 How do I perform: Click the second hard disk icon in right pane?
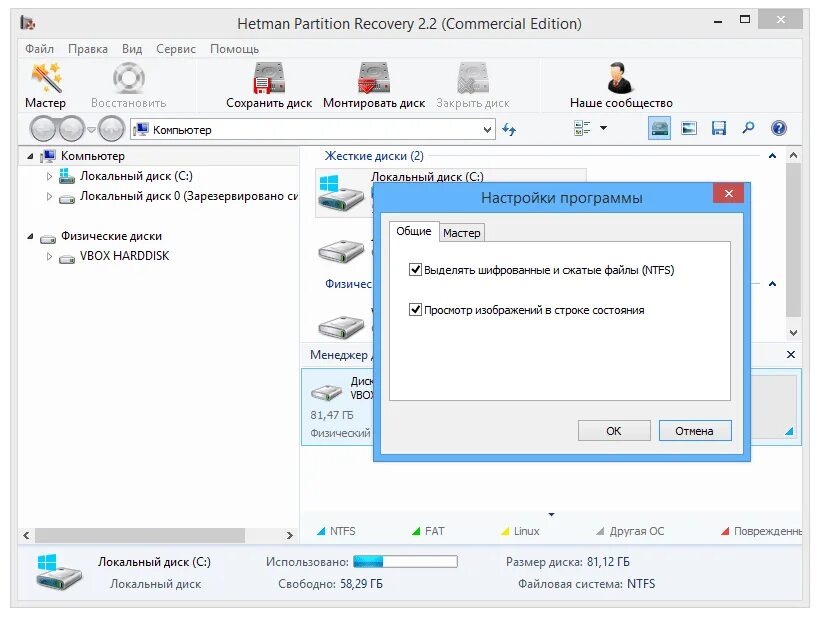pyautogui.click(x=341, y=251)
